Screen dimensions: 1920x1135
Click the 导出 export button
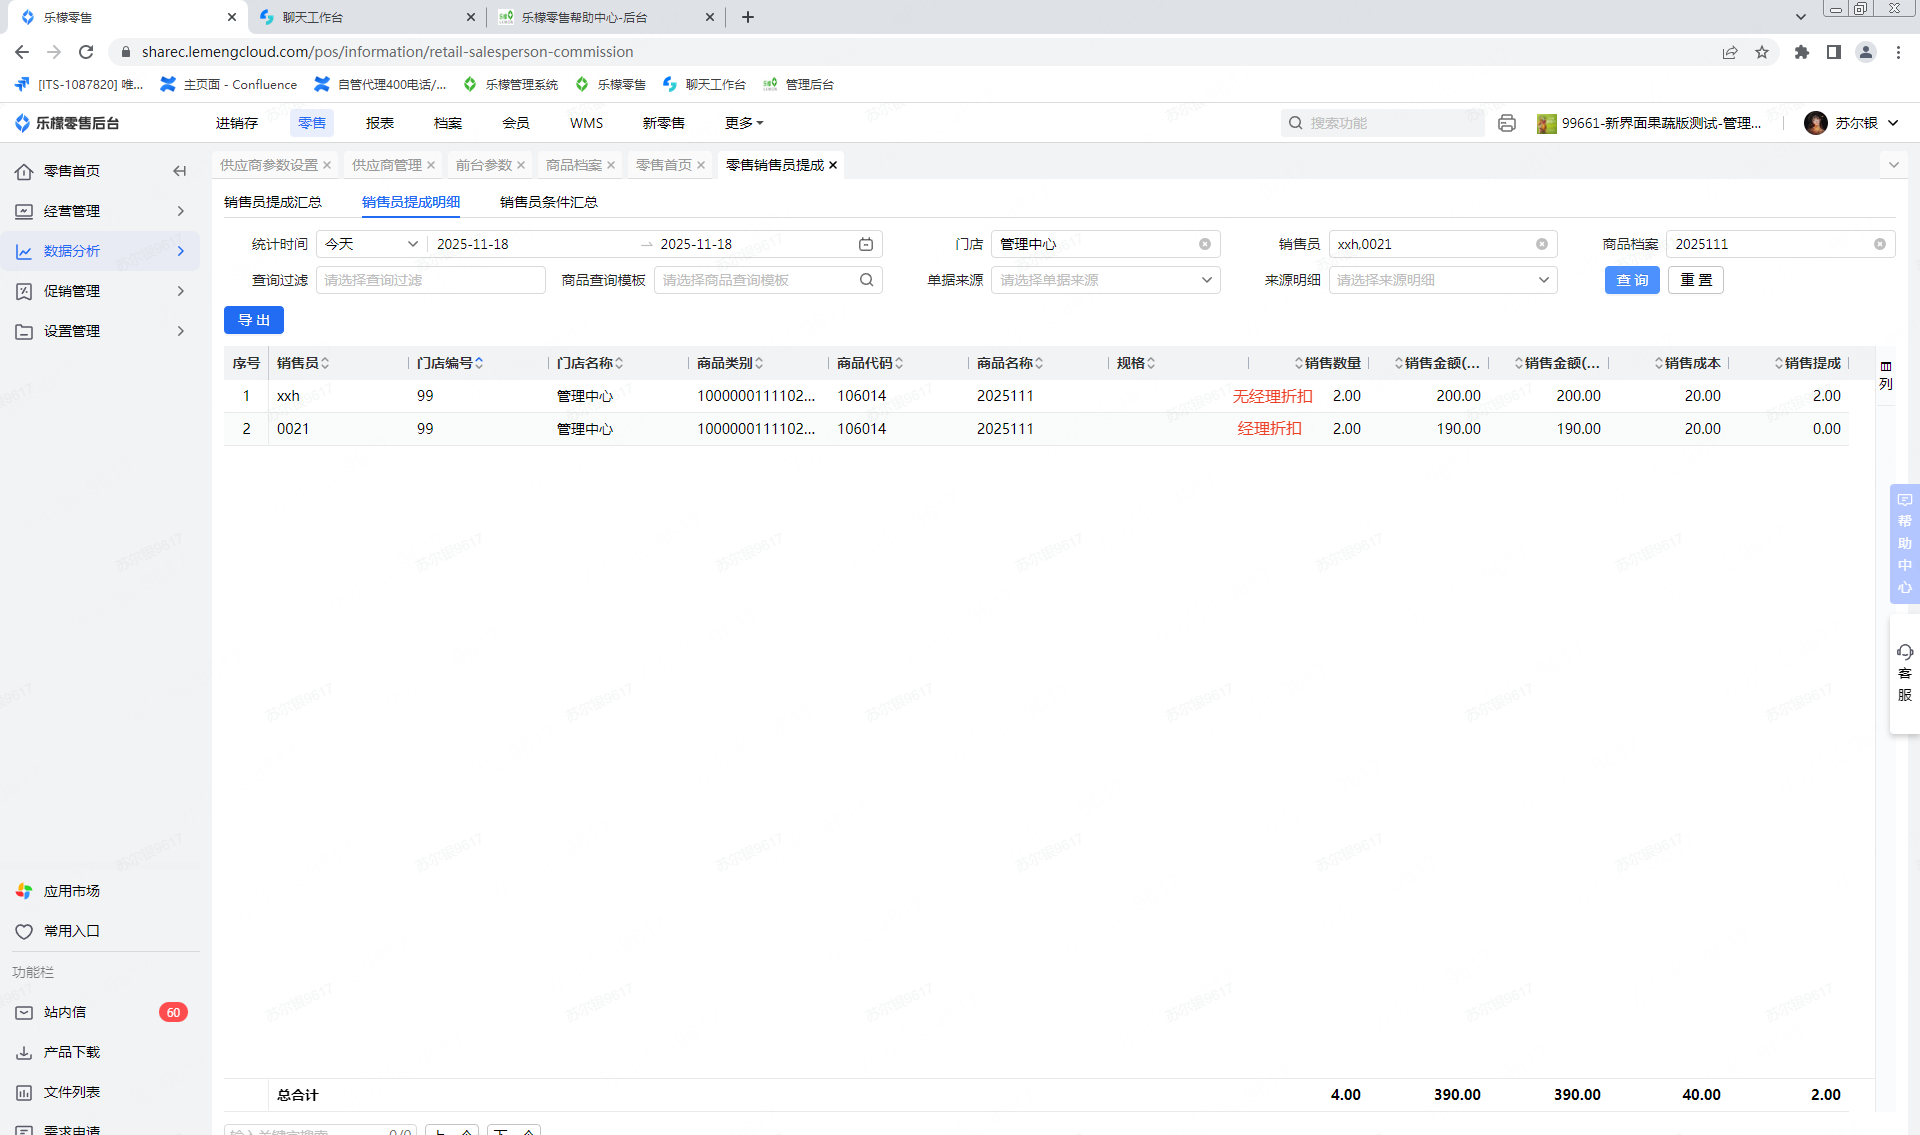pos(254,320)
